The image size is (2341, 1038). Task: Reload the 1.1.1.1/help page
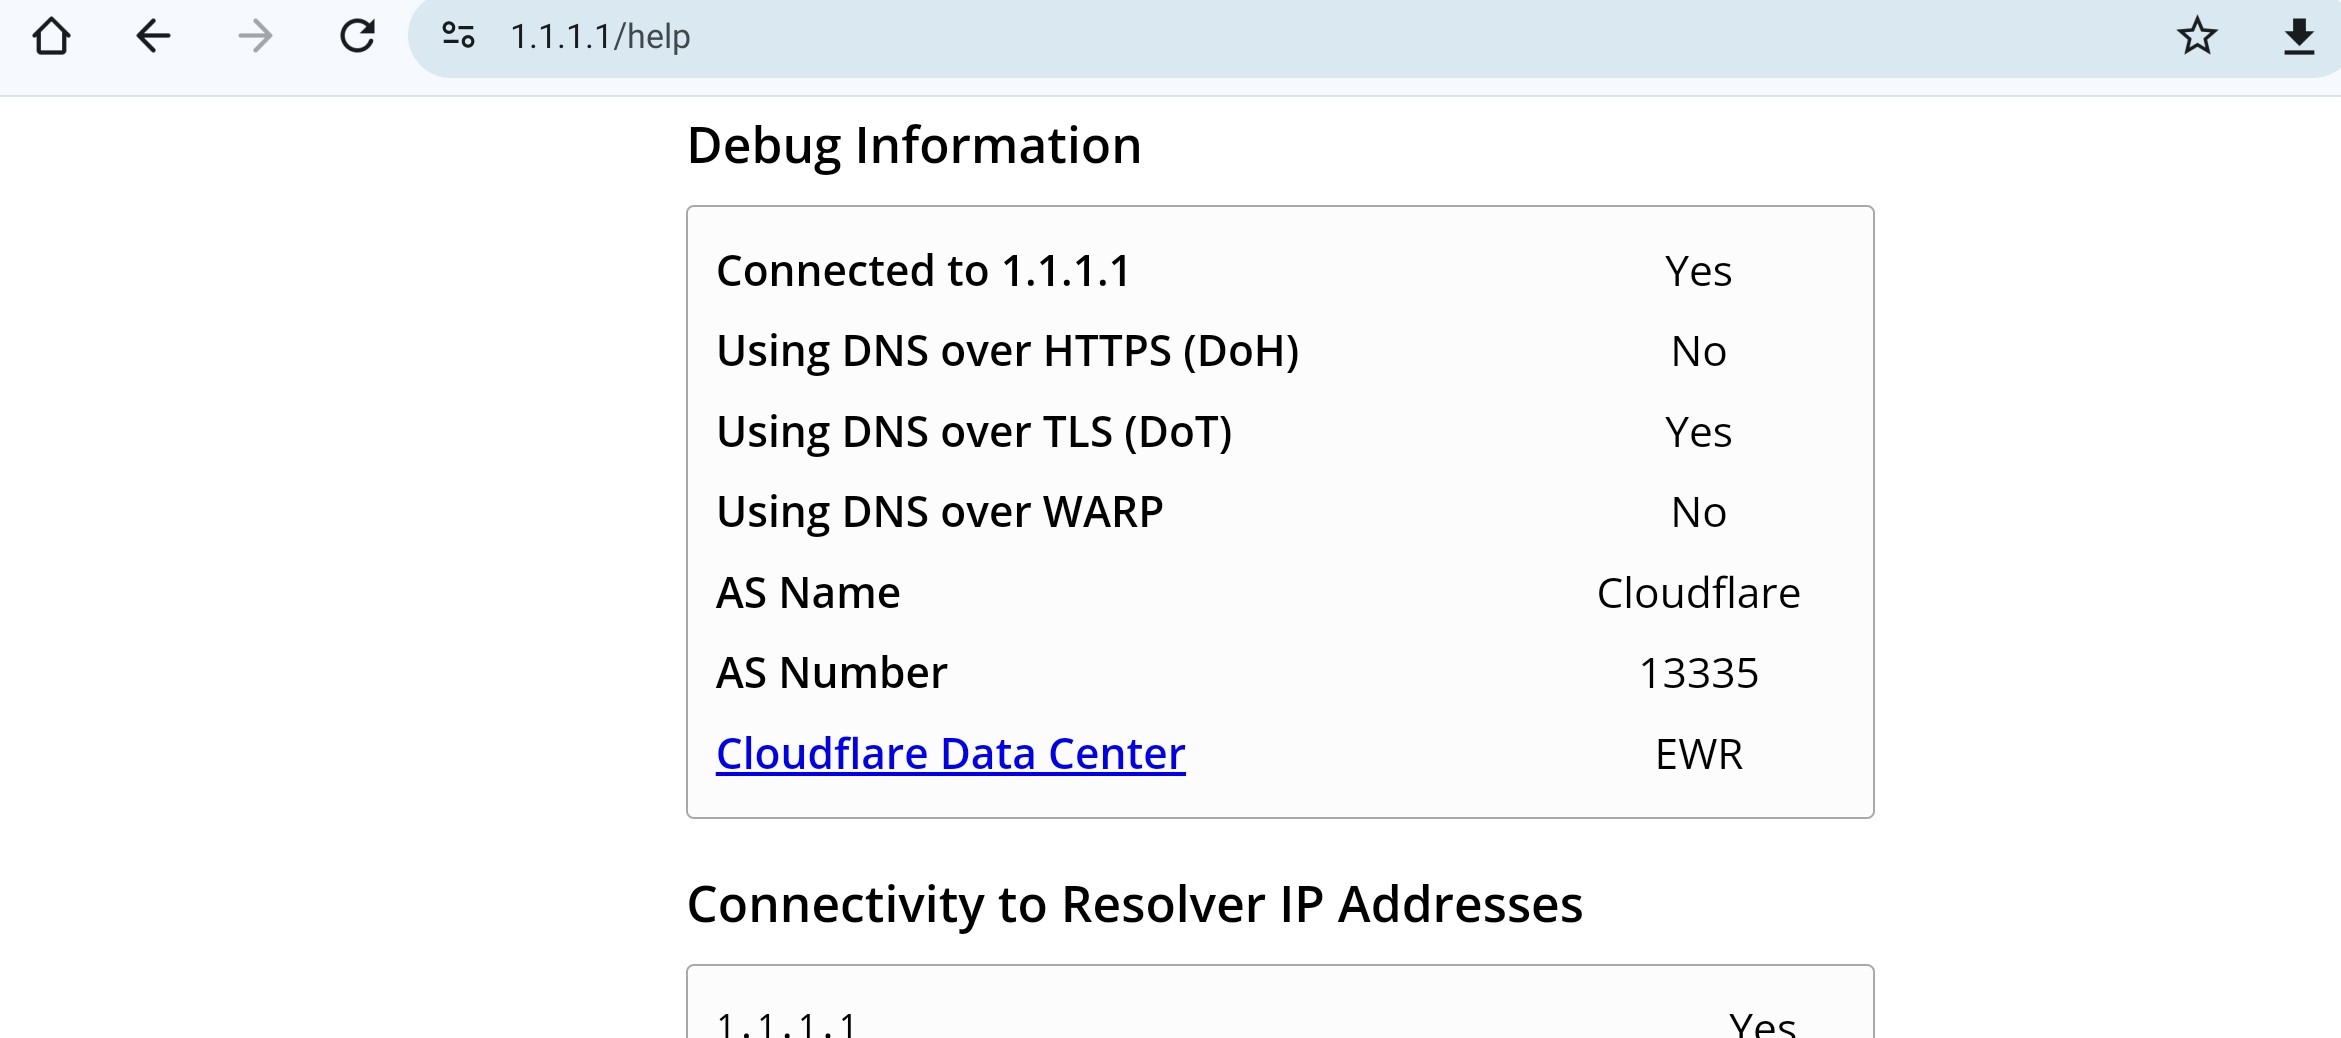(357, 37)
